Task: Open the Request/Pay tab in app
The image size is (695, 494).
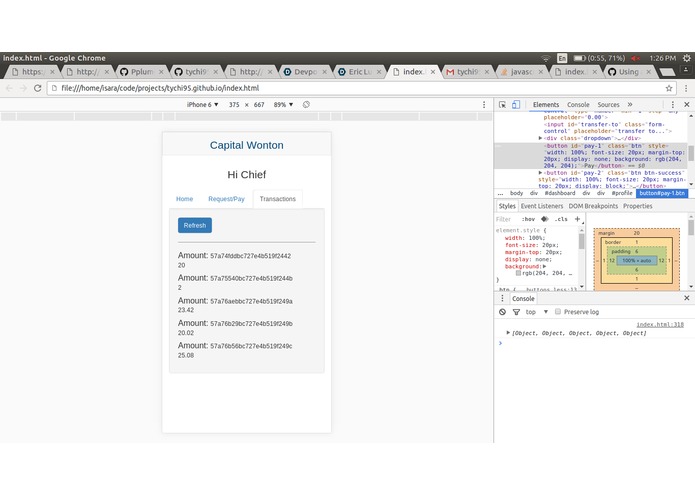Action: (226, 199)
